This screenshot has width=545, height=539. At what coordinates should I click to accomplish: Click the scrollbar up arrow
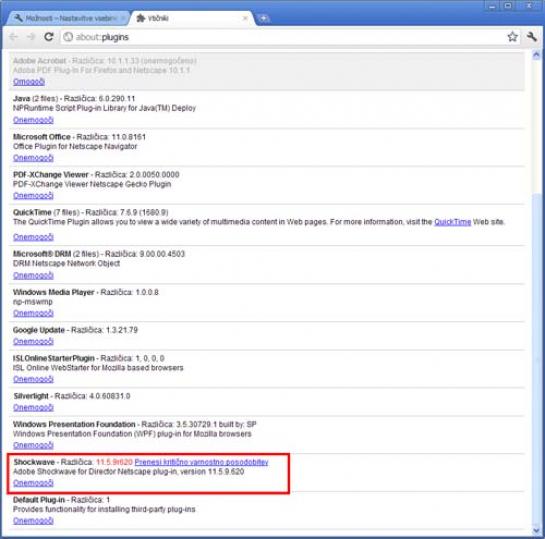tap(536, 55)
